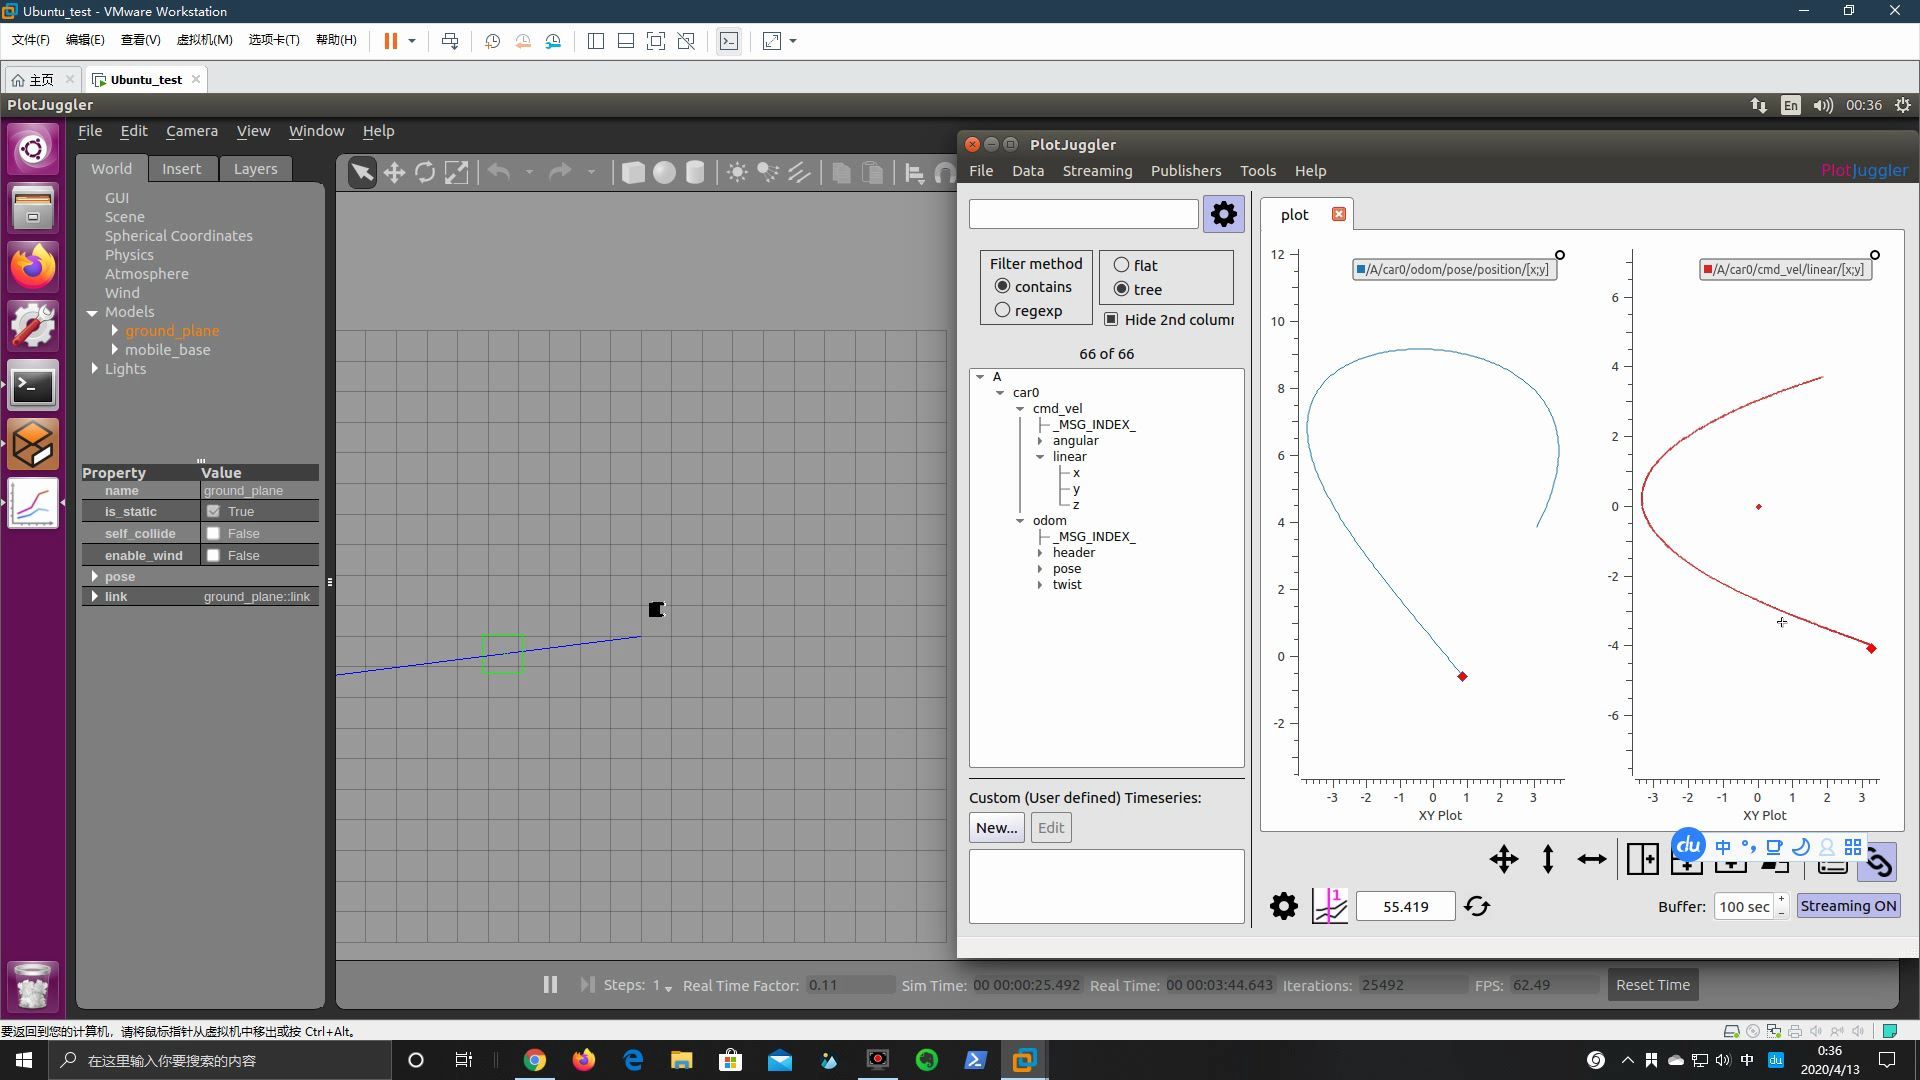This screenshot has width=1920, height=1080.
Task: Activate the scale mode tool
Action: coord(456,172)
